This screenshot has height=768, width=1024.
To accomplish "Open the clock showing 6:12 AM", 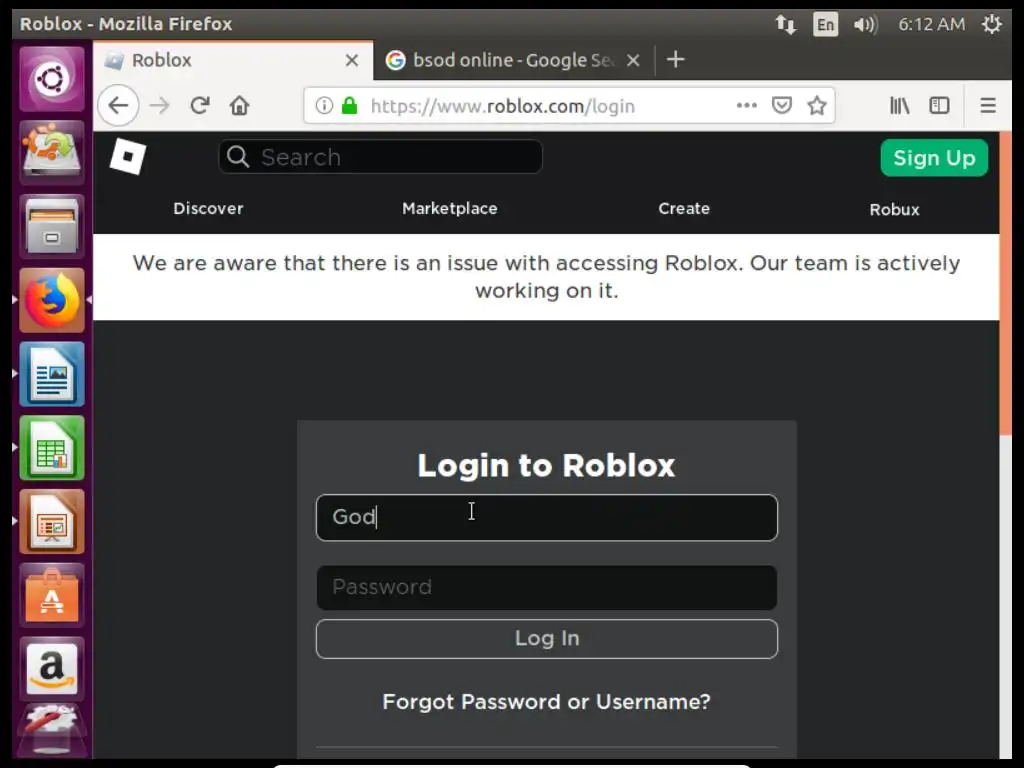I will tap(931, 24).
